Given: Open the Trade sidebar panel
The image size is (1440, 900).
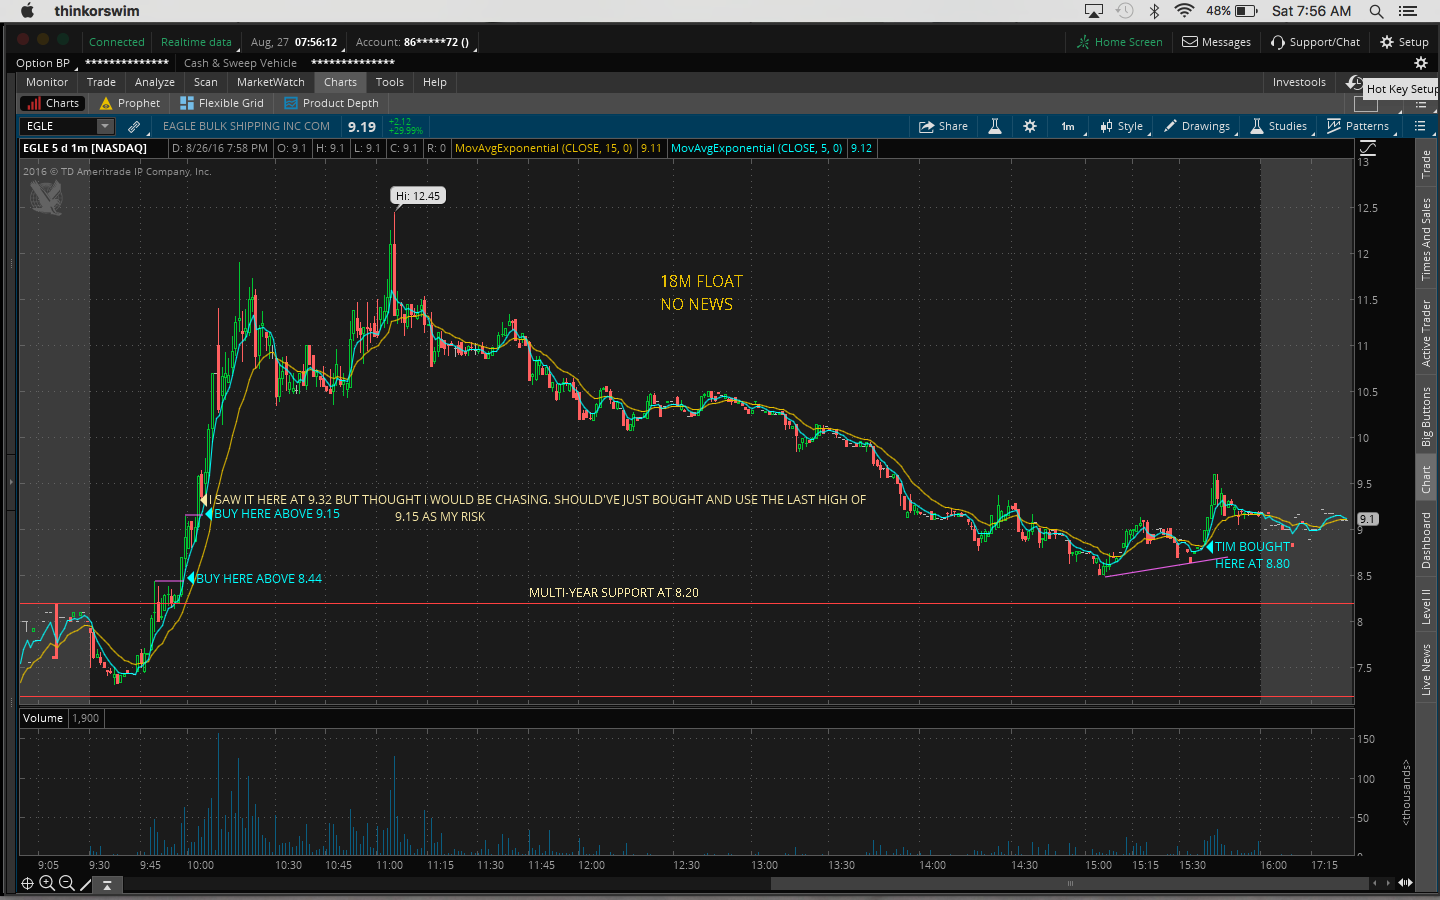Looking at the screenshot, I should (1426, 164).
